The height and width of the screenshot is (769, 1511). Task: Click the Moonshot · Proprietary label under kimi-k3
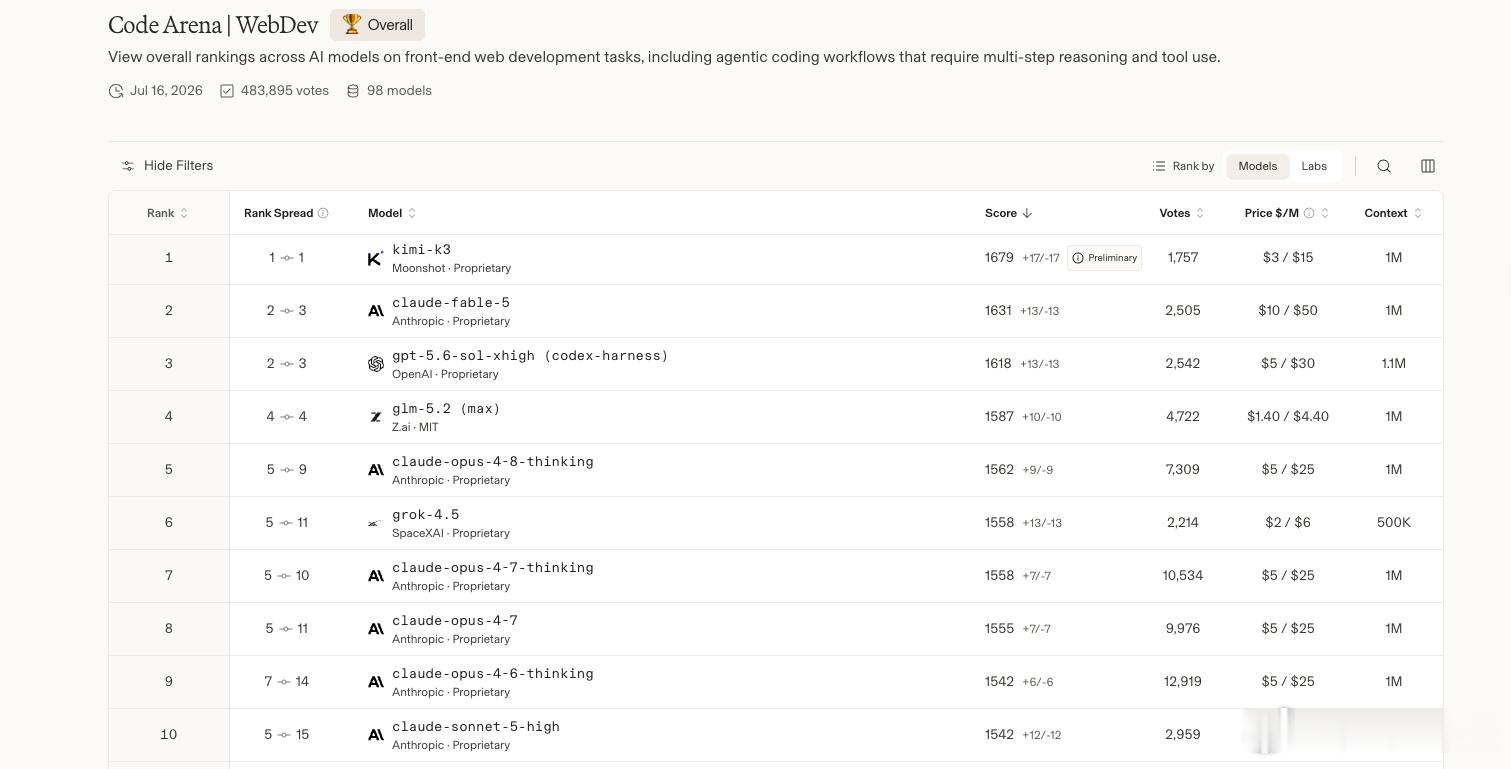[451, 268]
